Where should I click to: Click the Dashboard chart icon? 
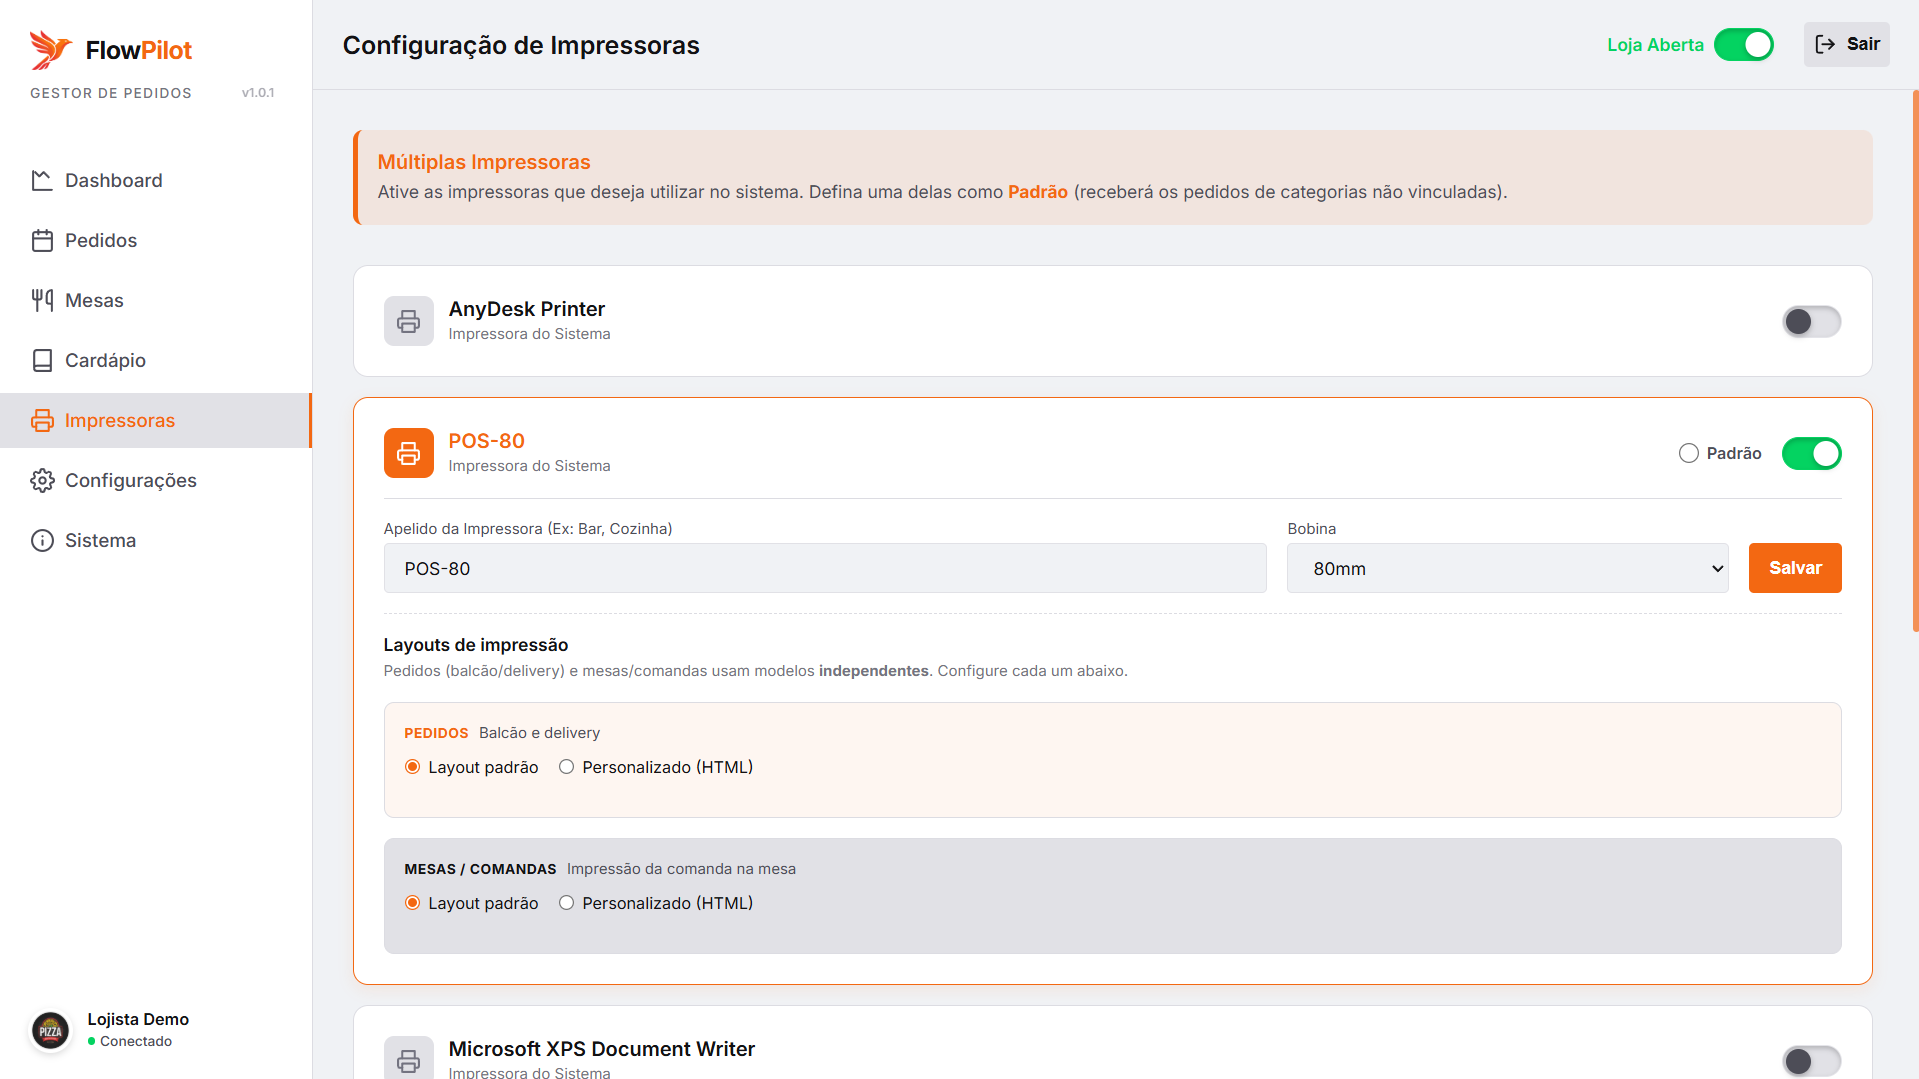click(42, 180)
